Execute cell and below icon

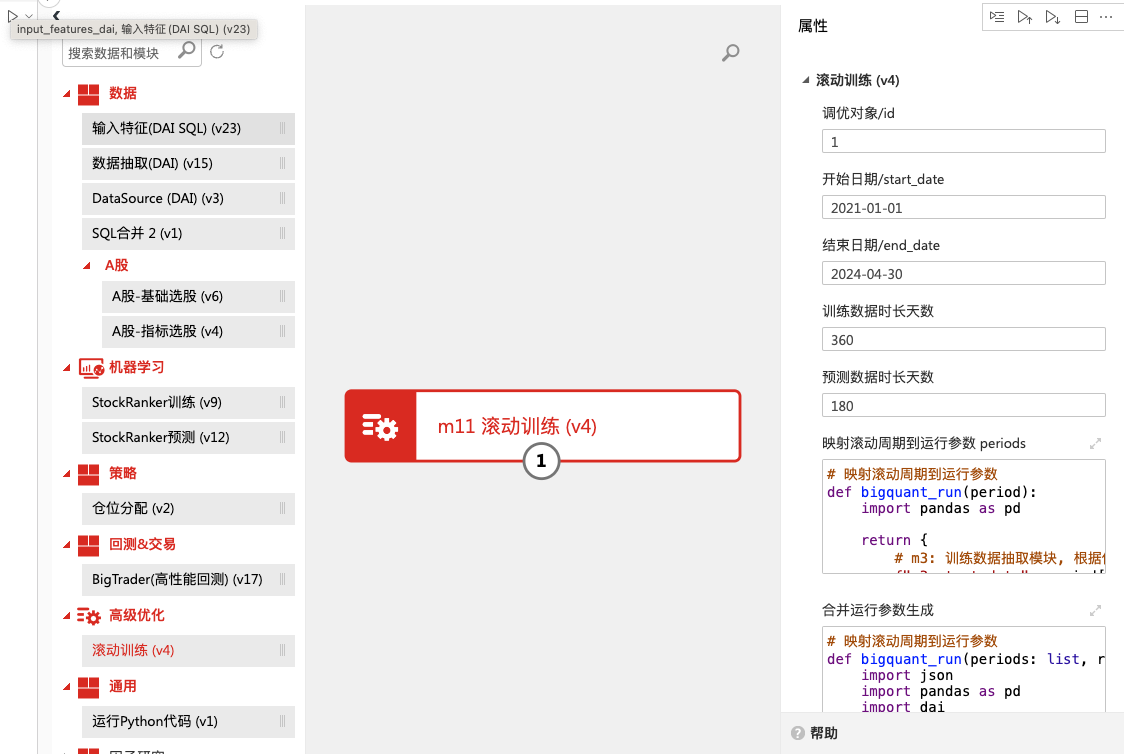click(1052, 17)
